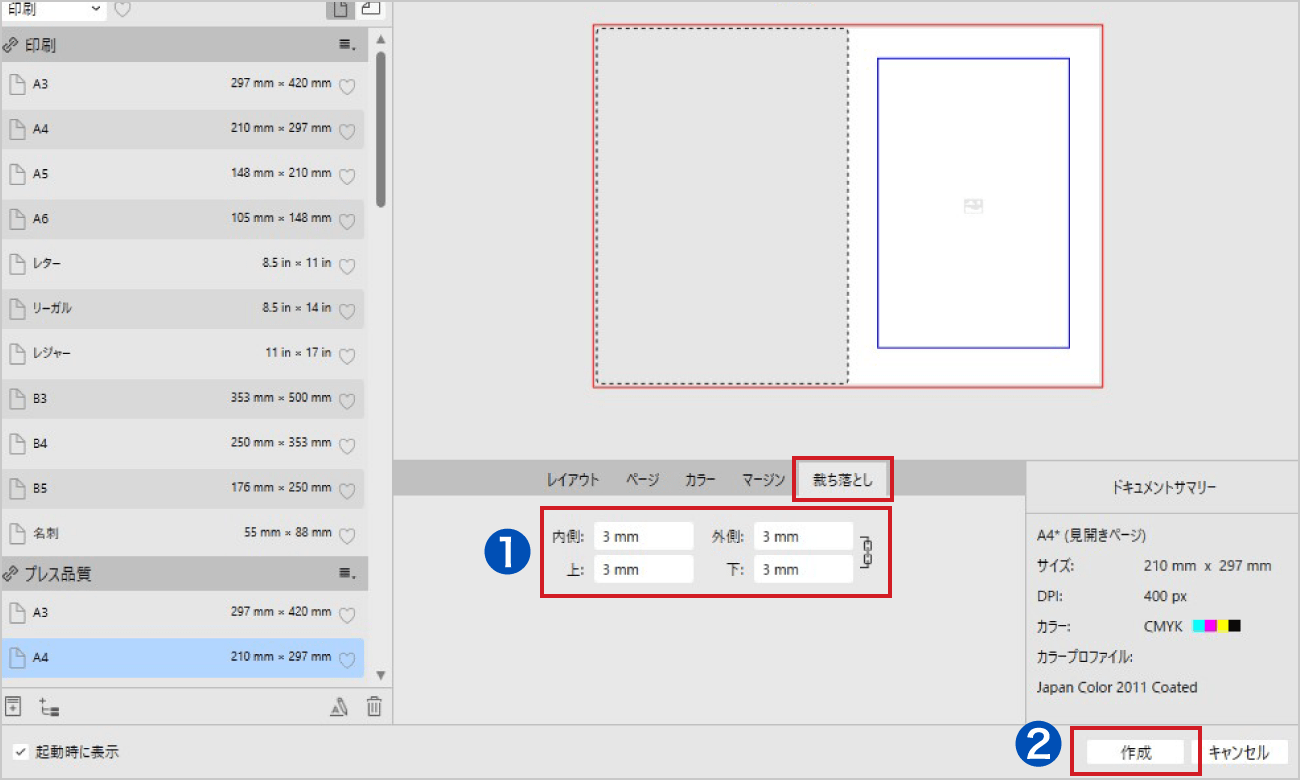This screenshot has width=1300, height=780.
Task: Delete preset with the trash icon
Action: tap(373, 707)
